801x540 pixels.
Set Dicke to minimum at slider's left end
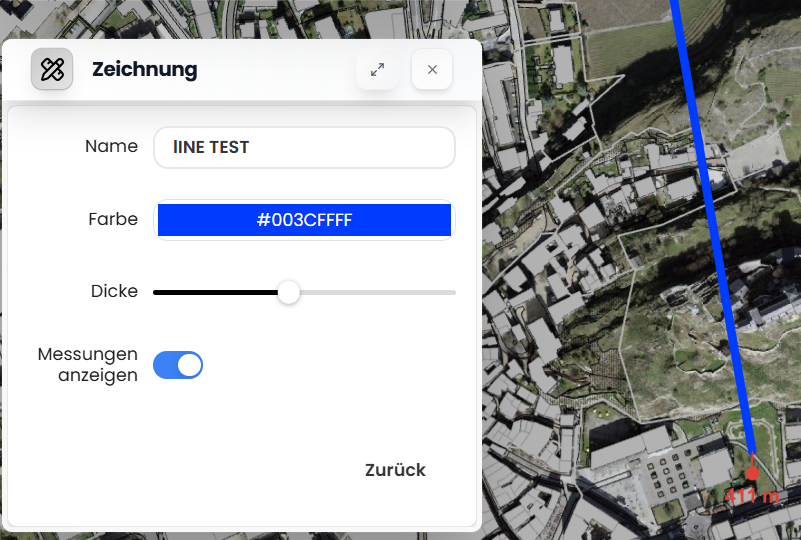point(155,292)
